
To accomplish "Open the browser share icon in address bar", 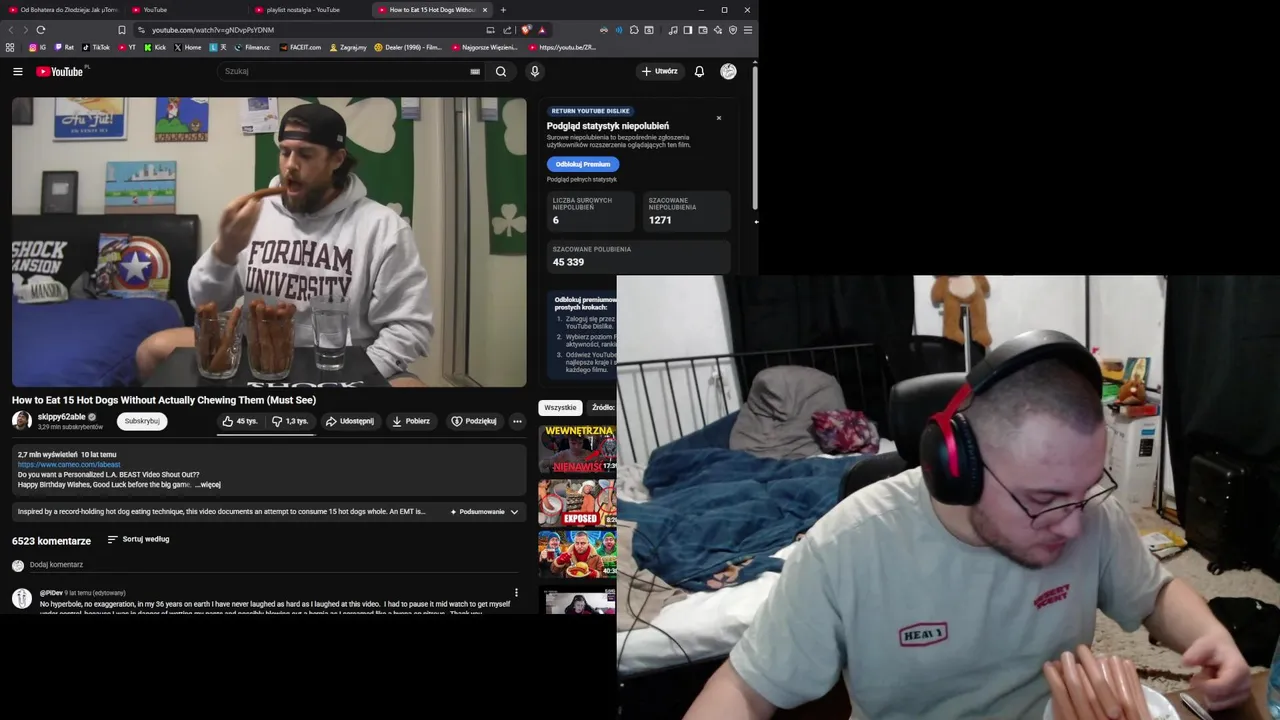I will [507, 30].
